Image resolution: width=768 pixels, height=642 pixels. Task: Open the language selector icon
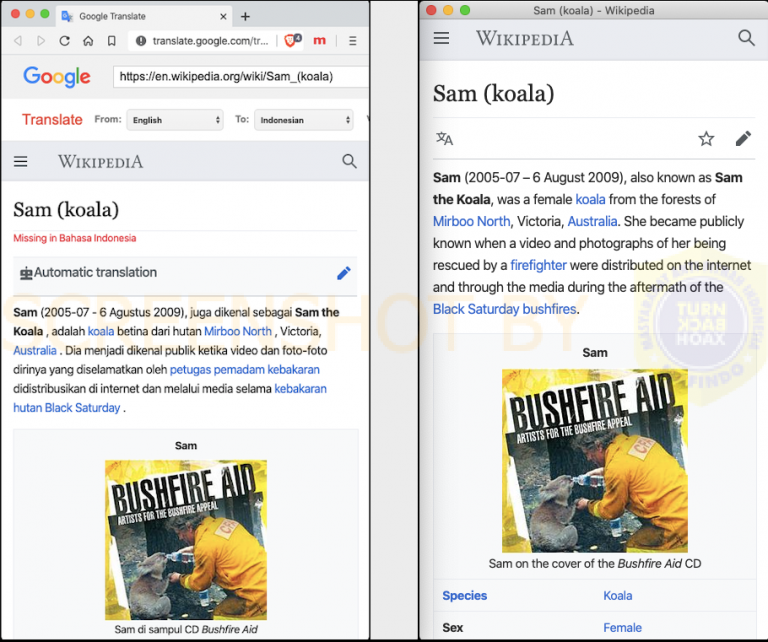[445, 139]
